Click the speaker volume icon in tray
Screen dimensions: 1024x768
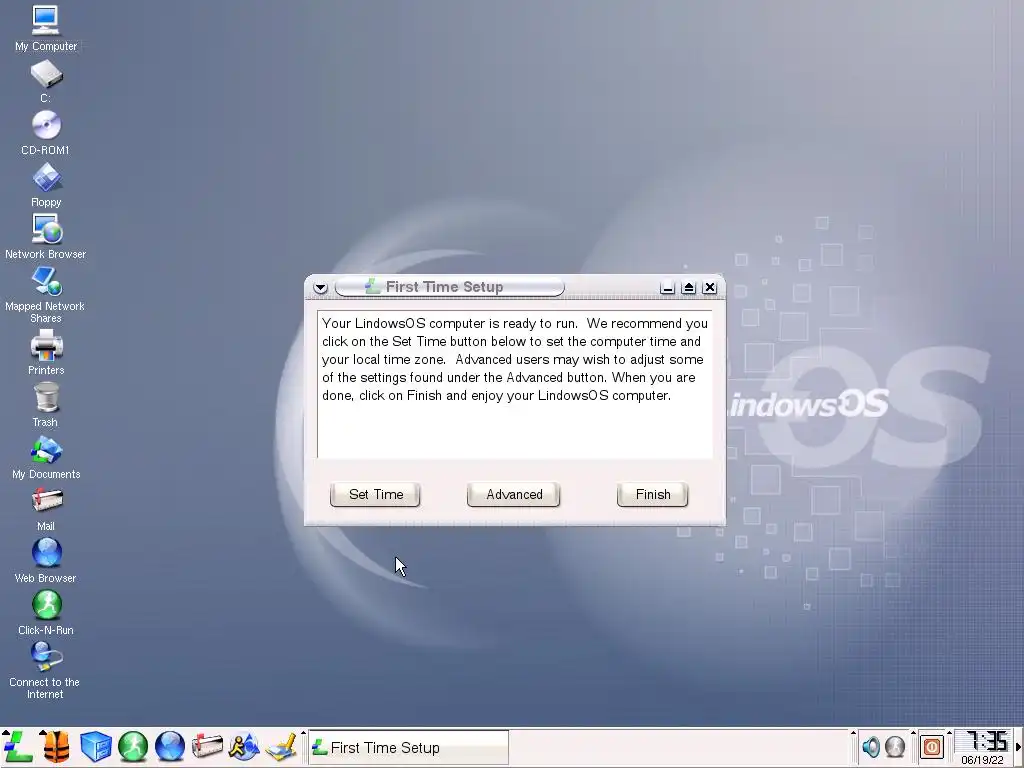pyautogui.click(x=871, y=746)
